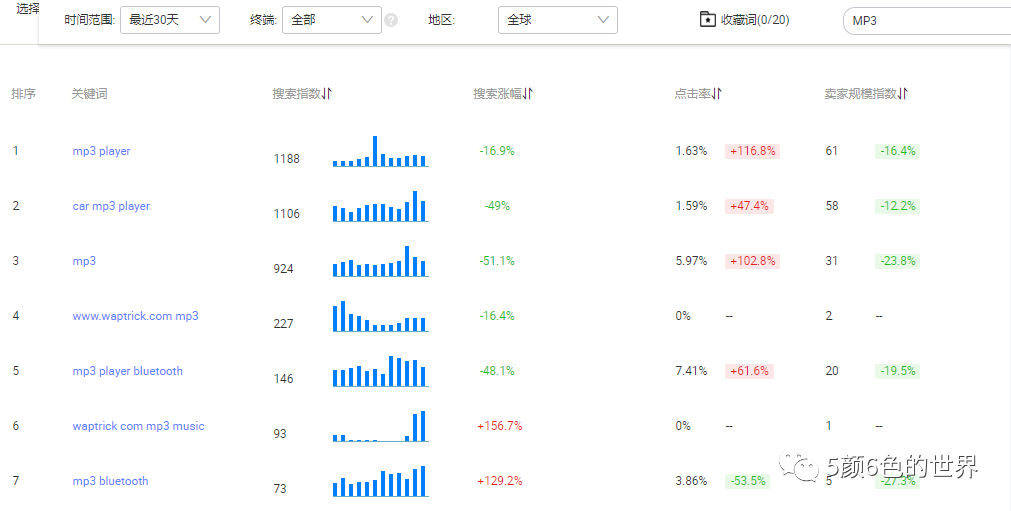Click the search growth value +129.2%
1011x511 pixels.
pyautogui.click(x=500, y=481)
